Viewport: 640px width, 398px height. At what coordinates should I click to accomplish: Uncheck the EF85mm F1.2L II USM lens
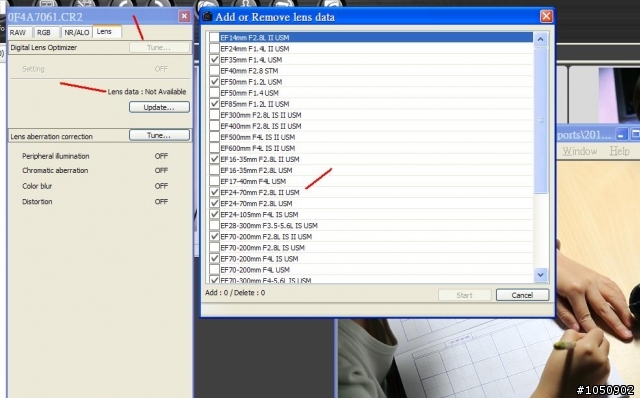click(x=214, y=104)
